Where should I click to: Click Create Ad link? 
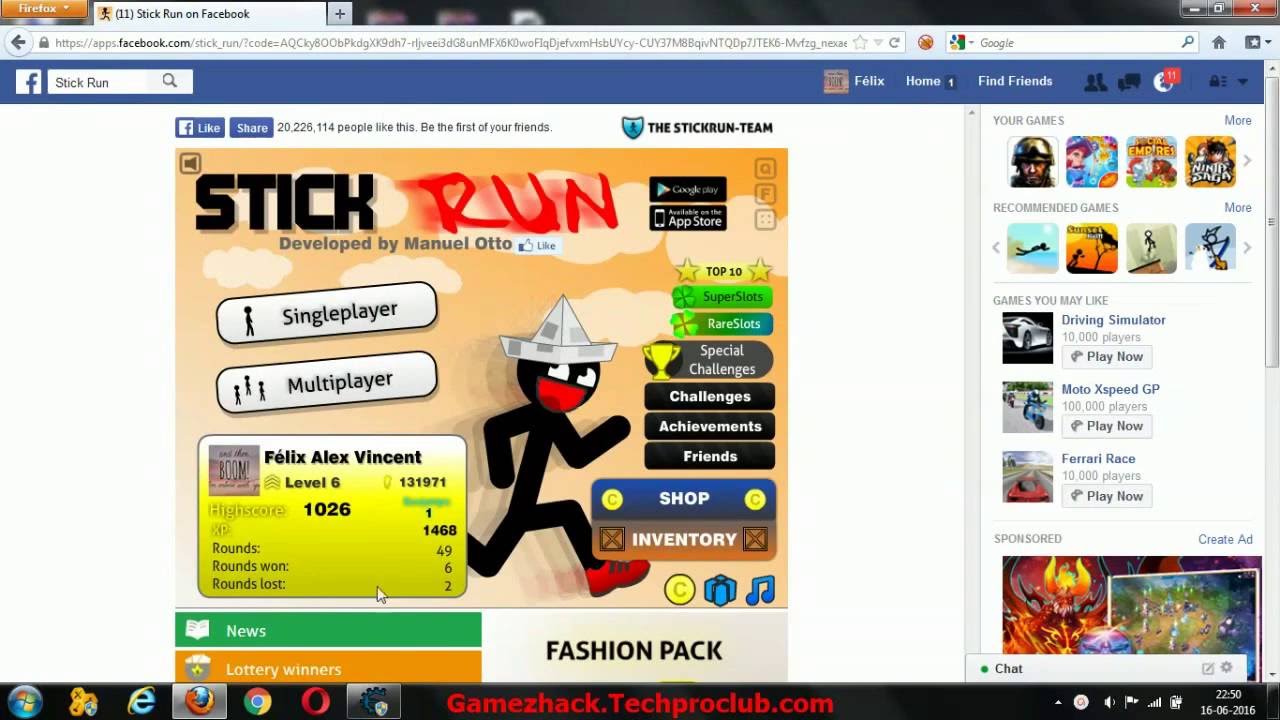(x=1225, y=539)
